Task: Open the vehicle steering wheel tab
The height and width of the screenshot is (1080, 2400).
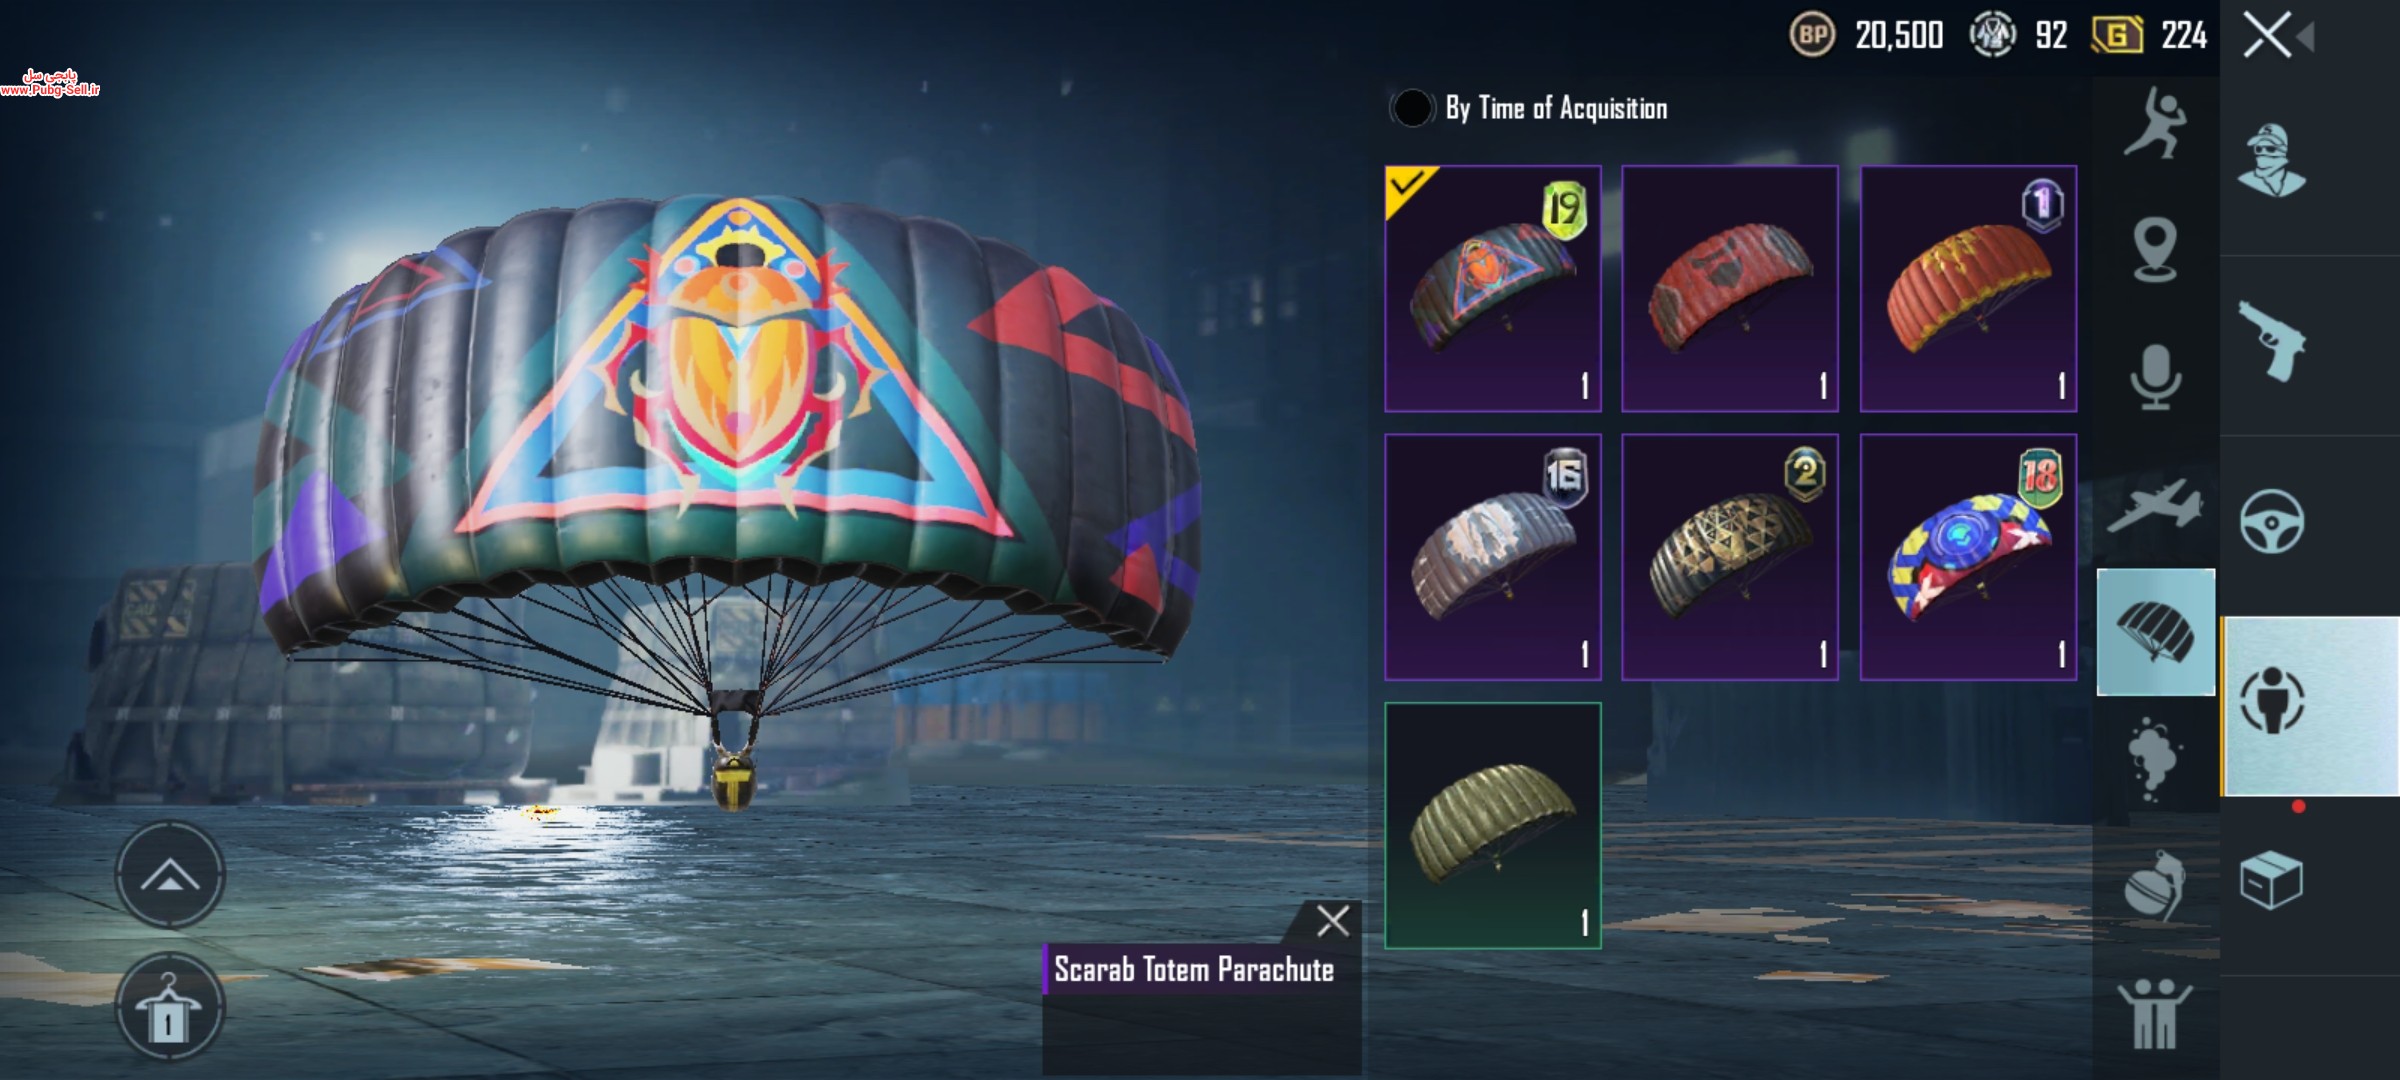Action: 2272,521
